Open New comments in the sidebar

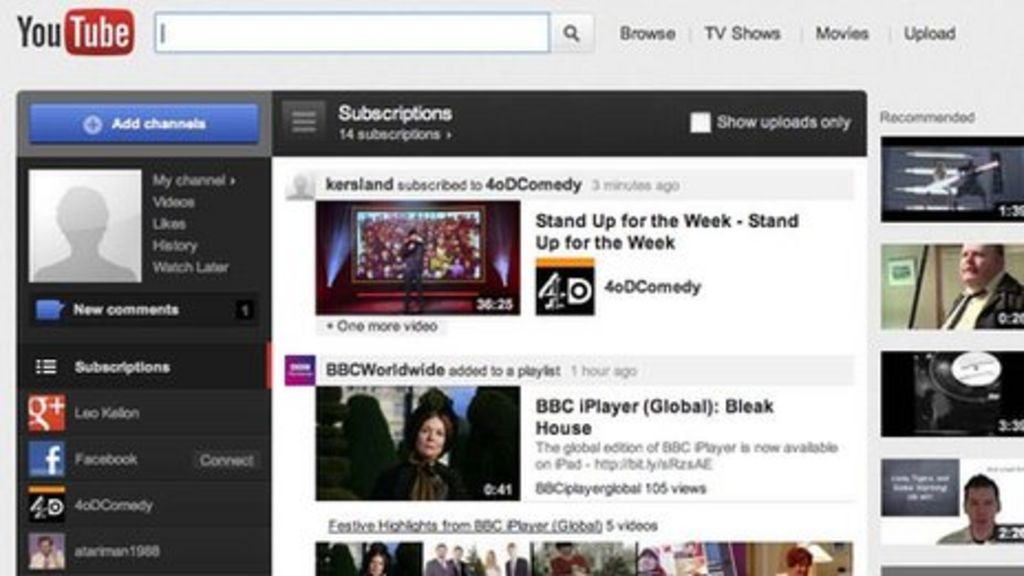click(x=144, y=310)
